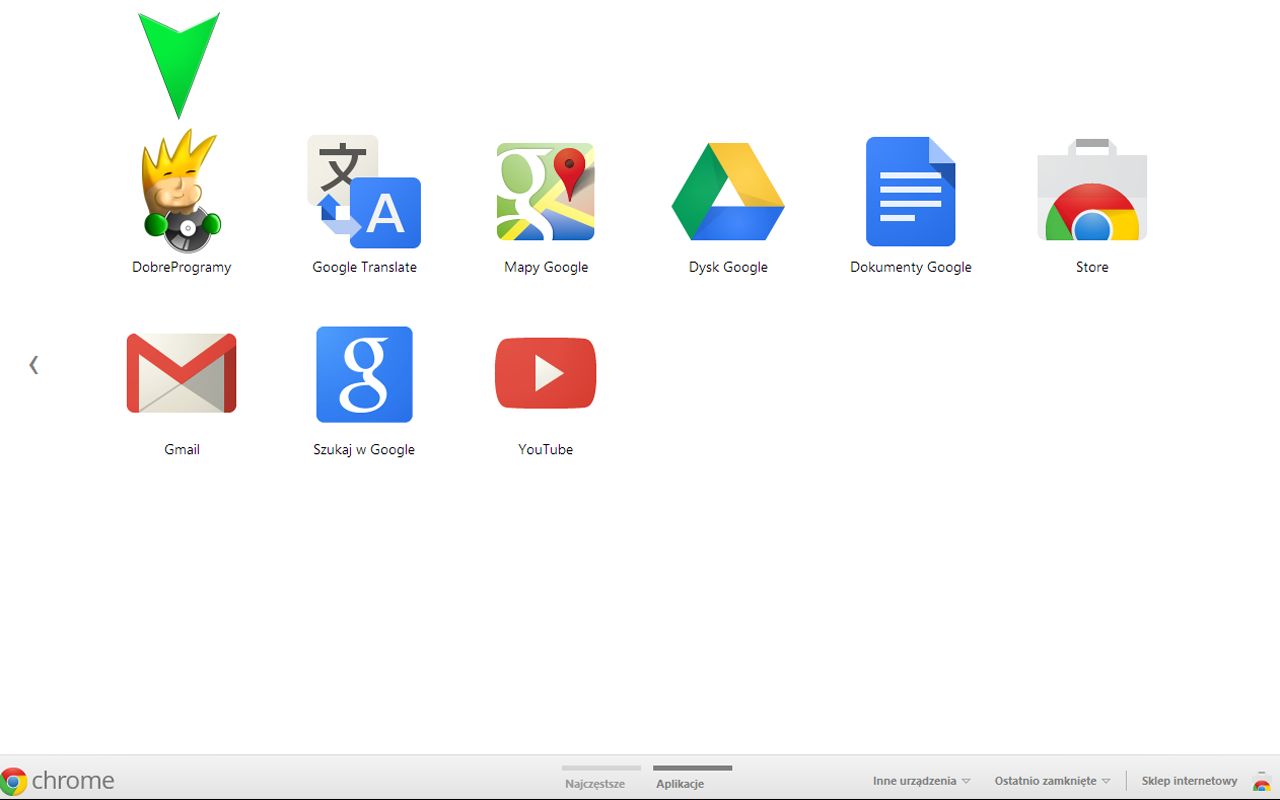1280x800 pixels.
Task: Click the Chrome logo in footer
Action: tap(13, 781)
